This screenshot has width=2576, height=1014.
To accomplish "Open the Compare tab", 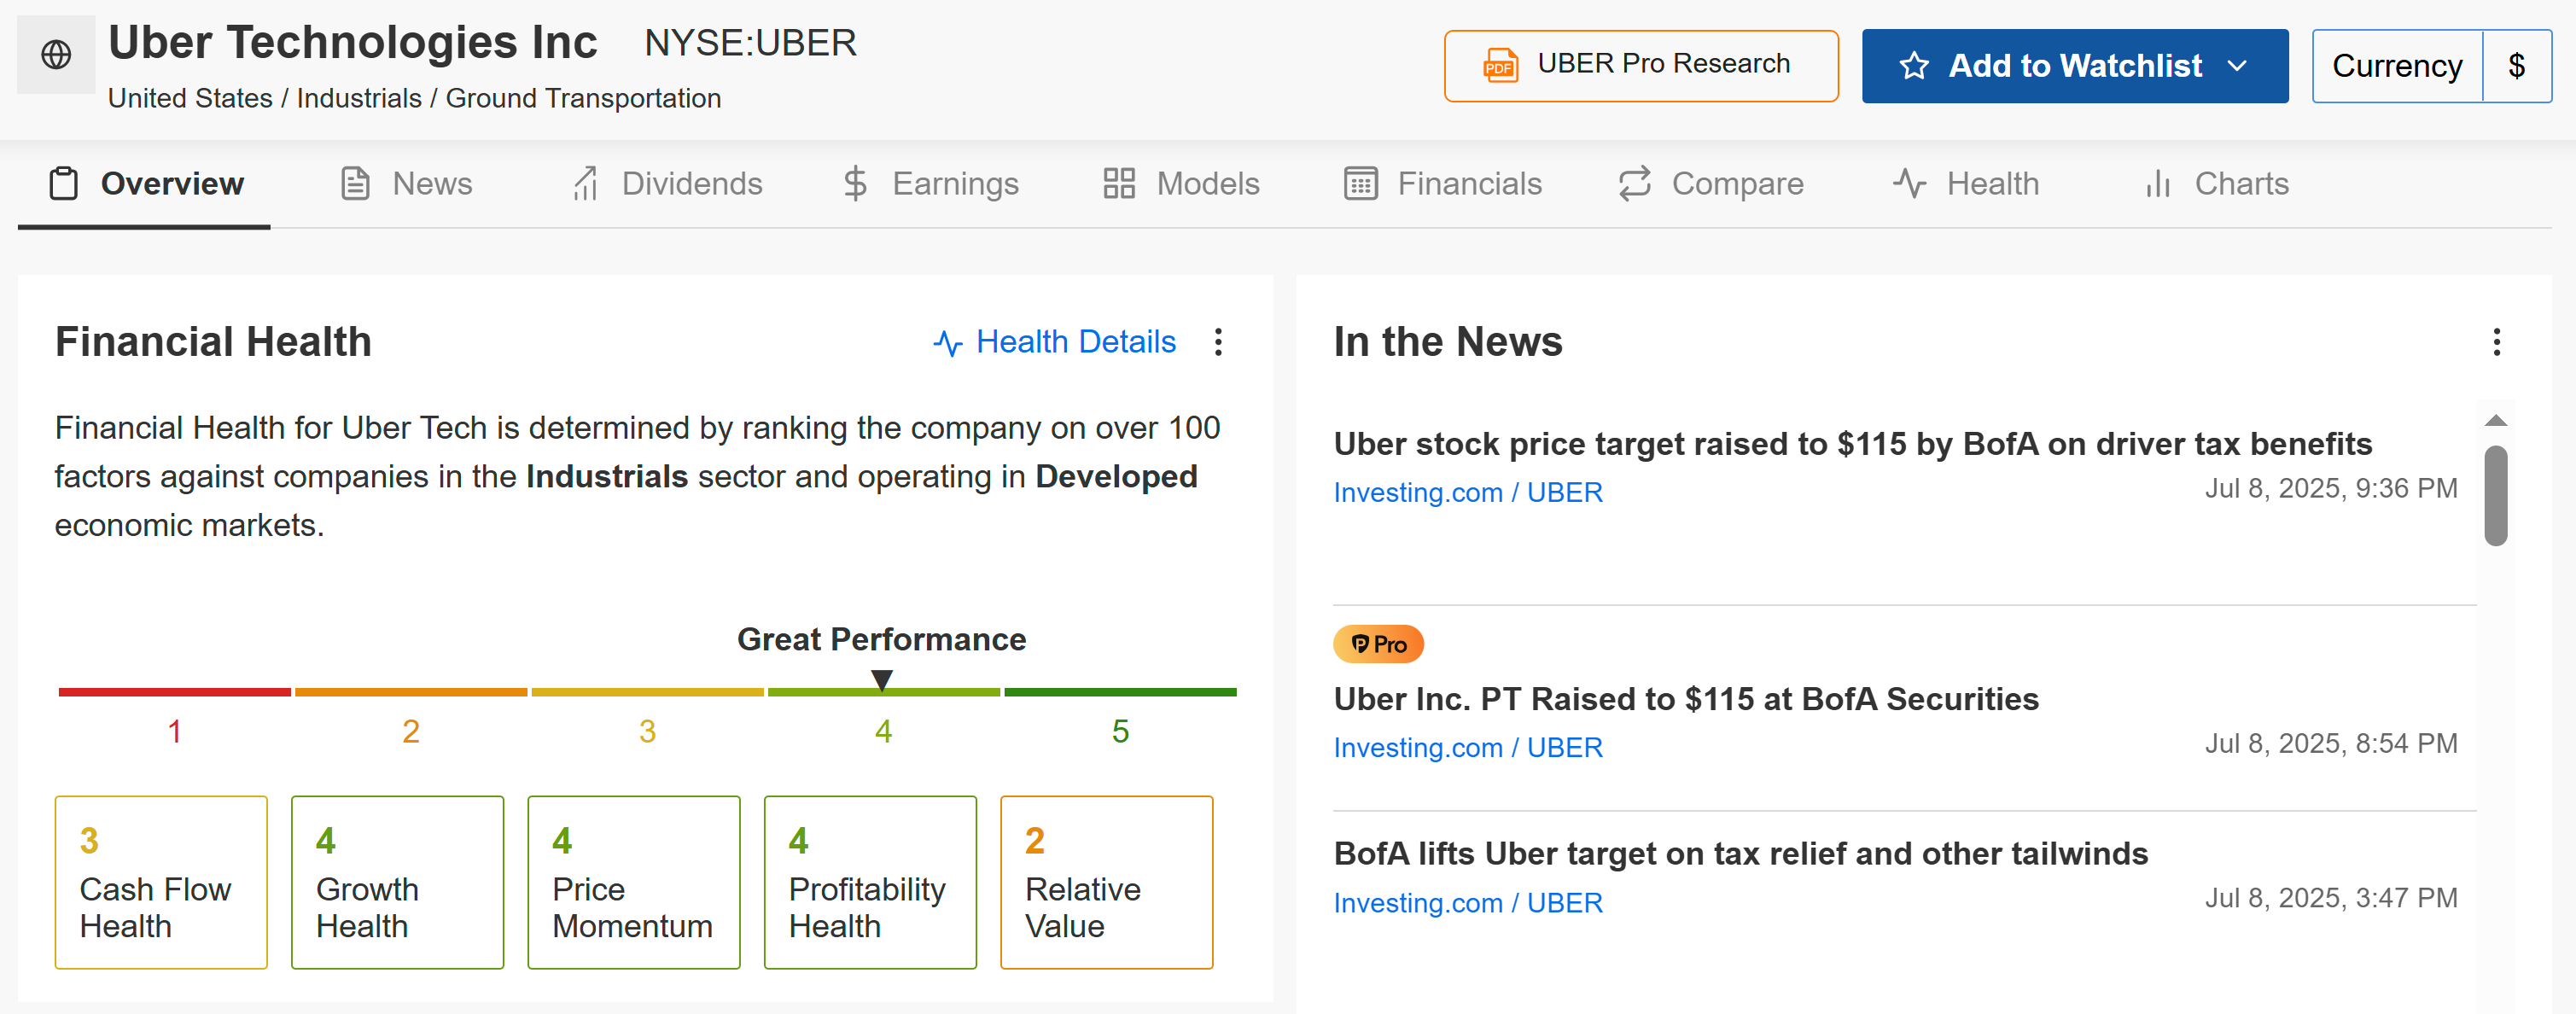I will coord(1711,184).
